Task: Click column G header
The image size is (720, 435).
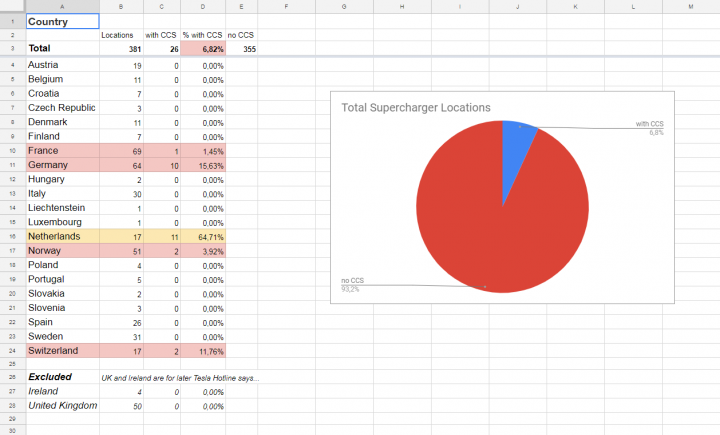Action: [x=344, y=6]
